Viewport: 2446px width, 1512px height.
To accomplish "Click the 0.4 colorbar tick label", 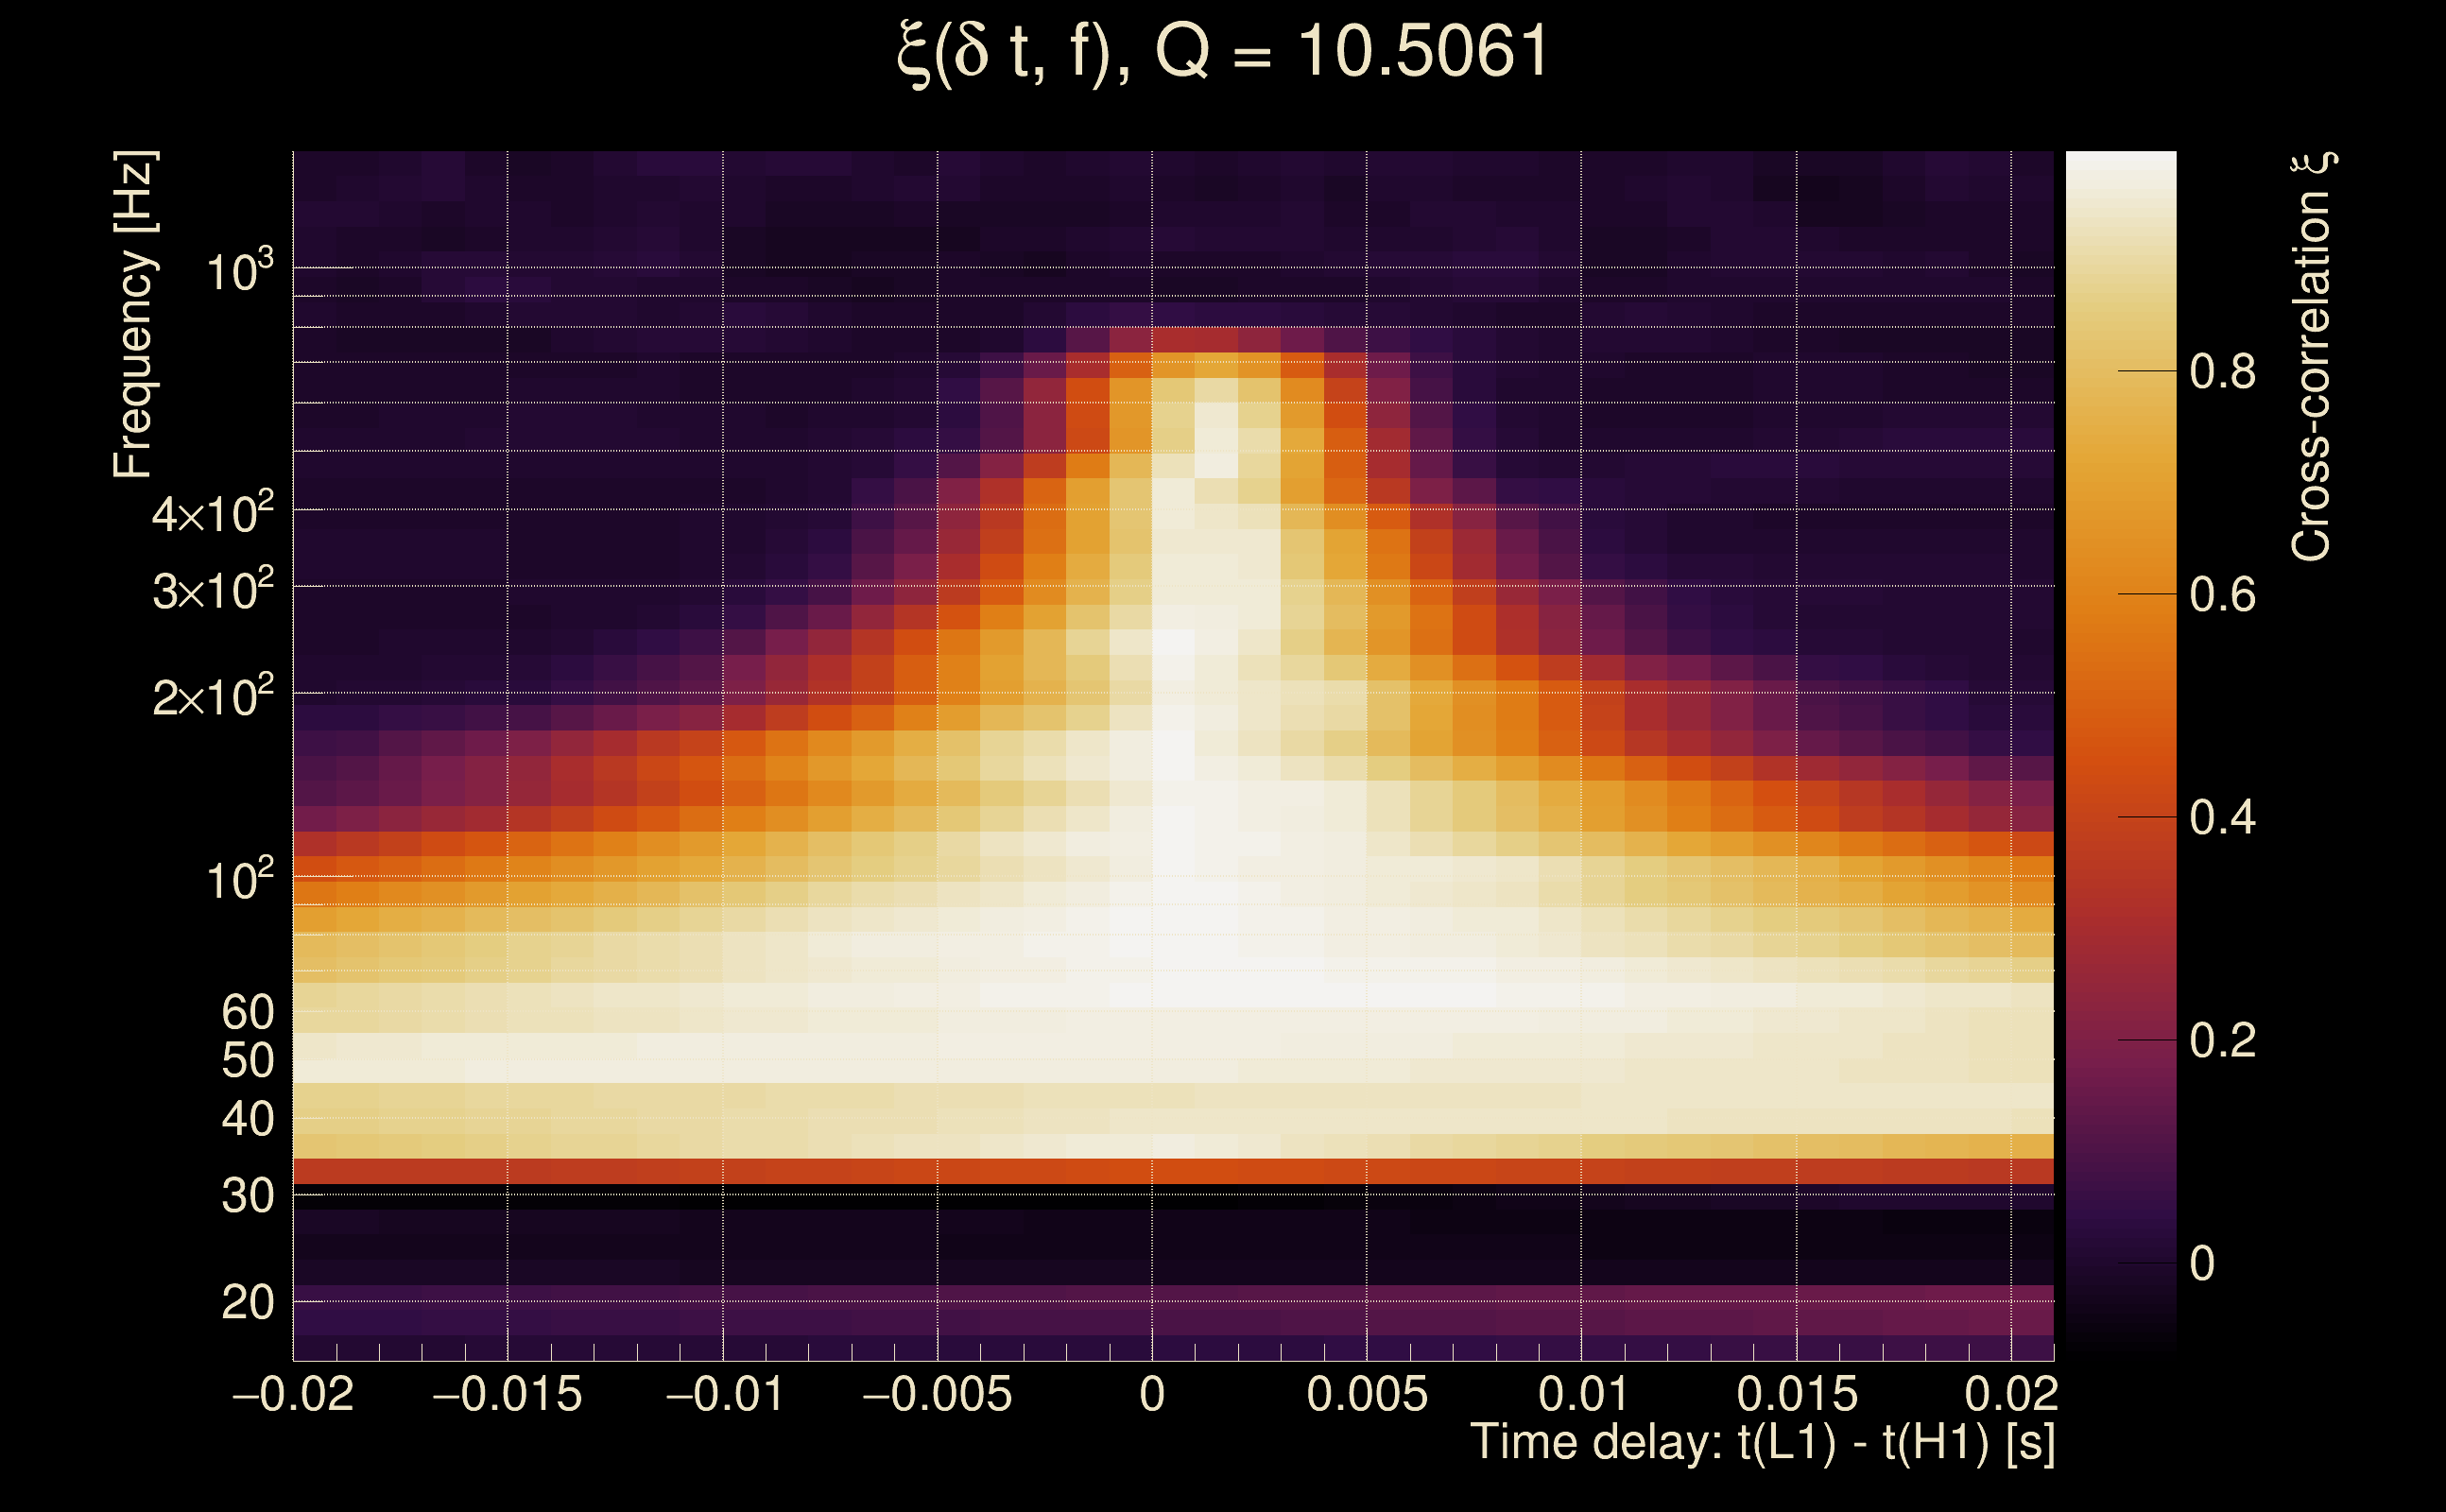I will click(x=2222, y=818).
